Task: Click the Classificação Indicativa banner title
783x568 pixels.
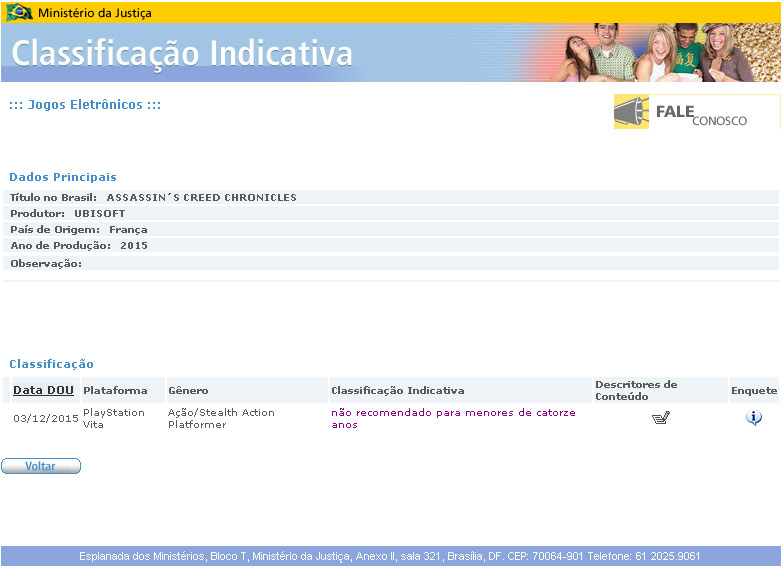Action: pos(182,53)
